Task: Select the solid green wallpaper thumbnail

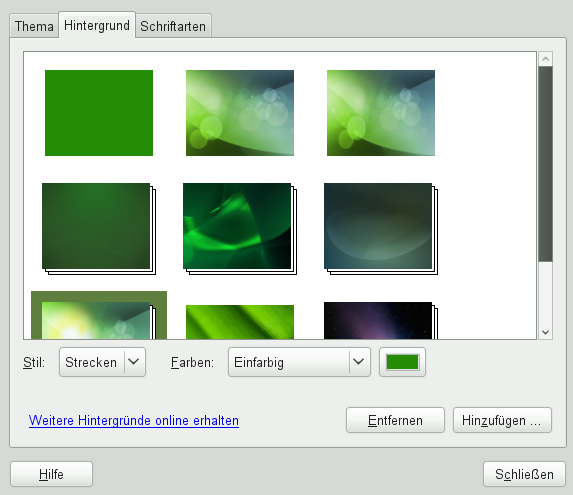Action: [x=99, y=113]
